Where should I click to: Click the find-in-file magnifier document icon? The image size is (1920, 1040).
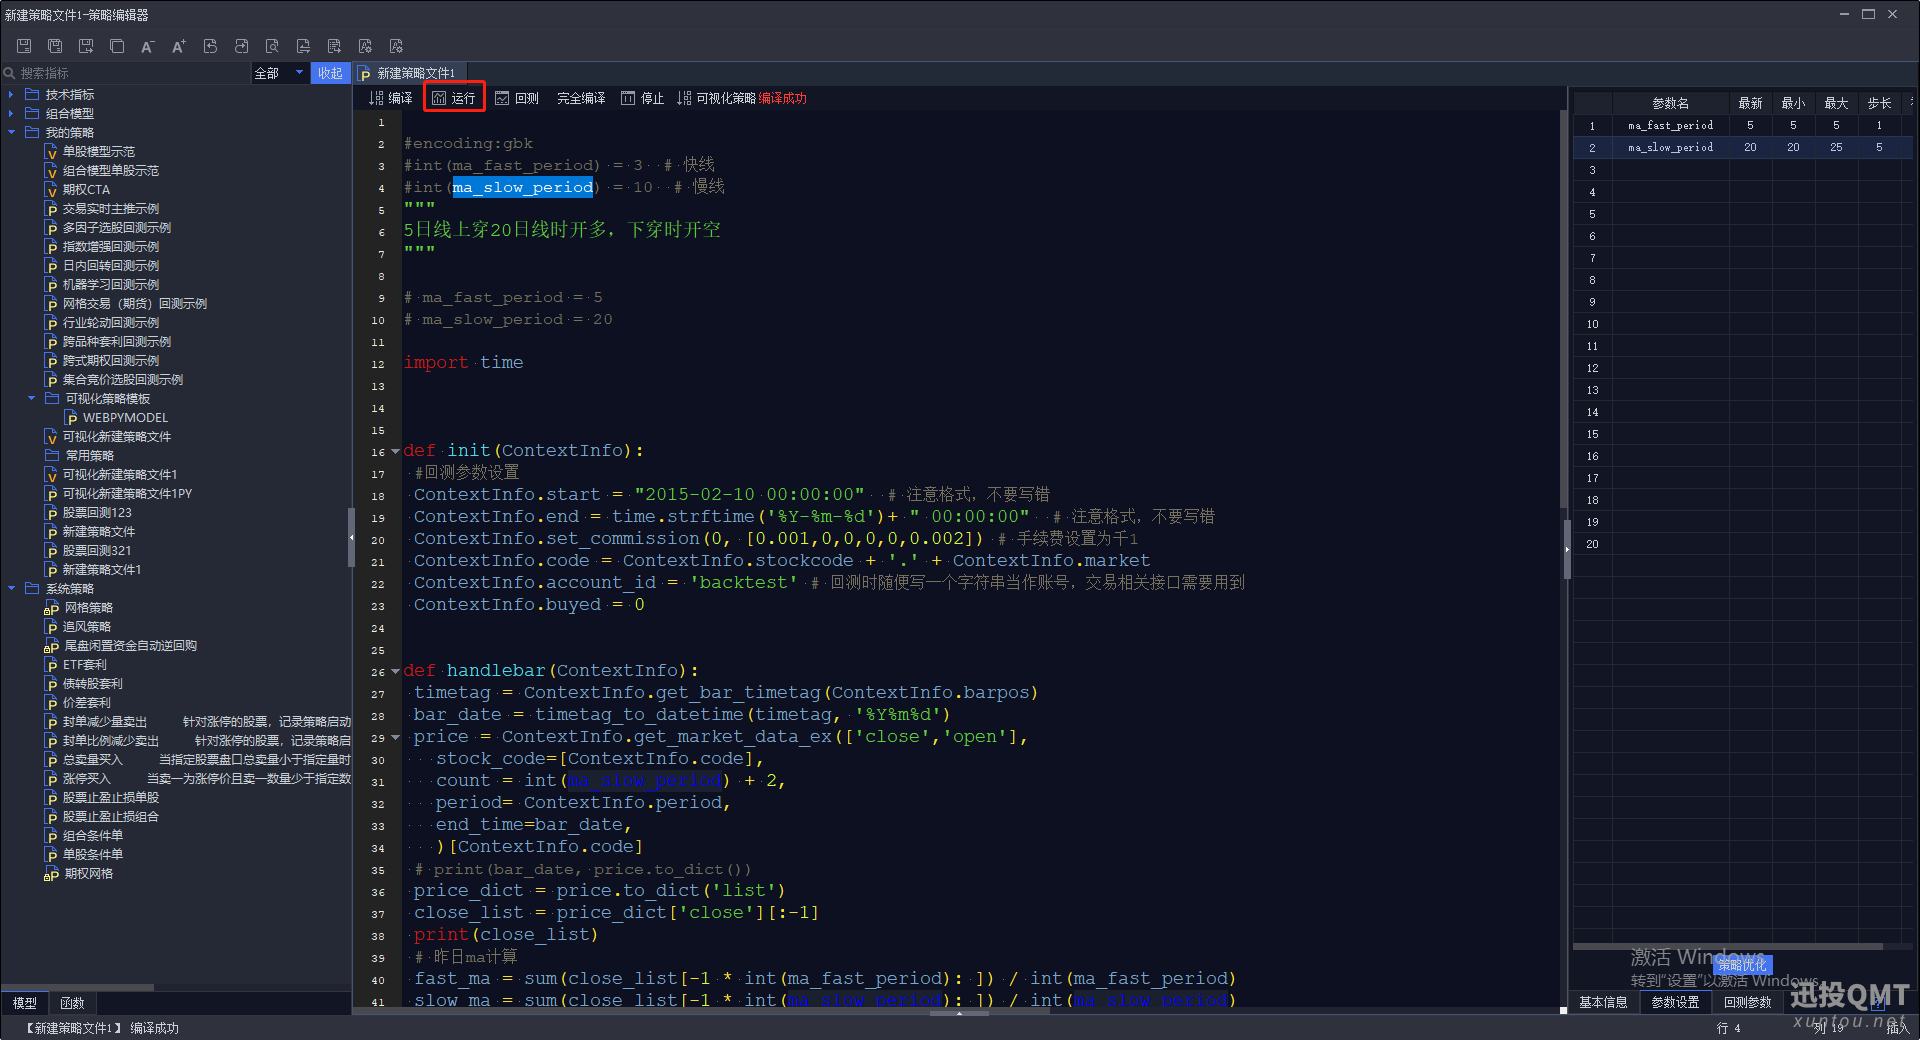pos(272,46)
